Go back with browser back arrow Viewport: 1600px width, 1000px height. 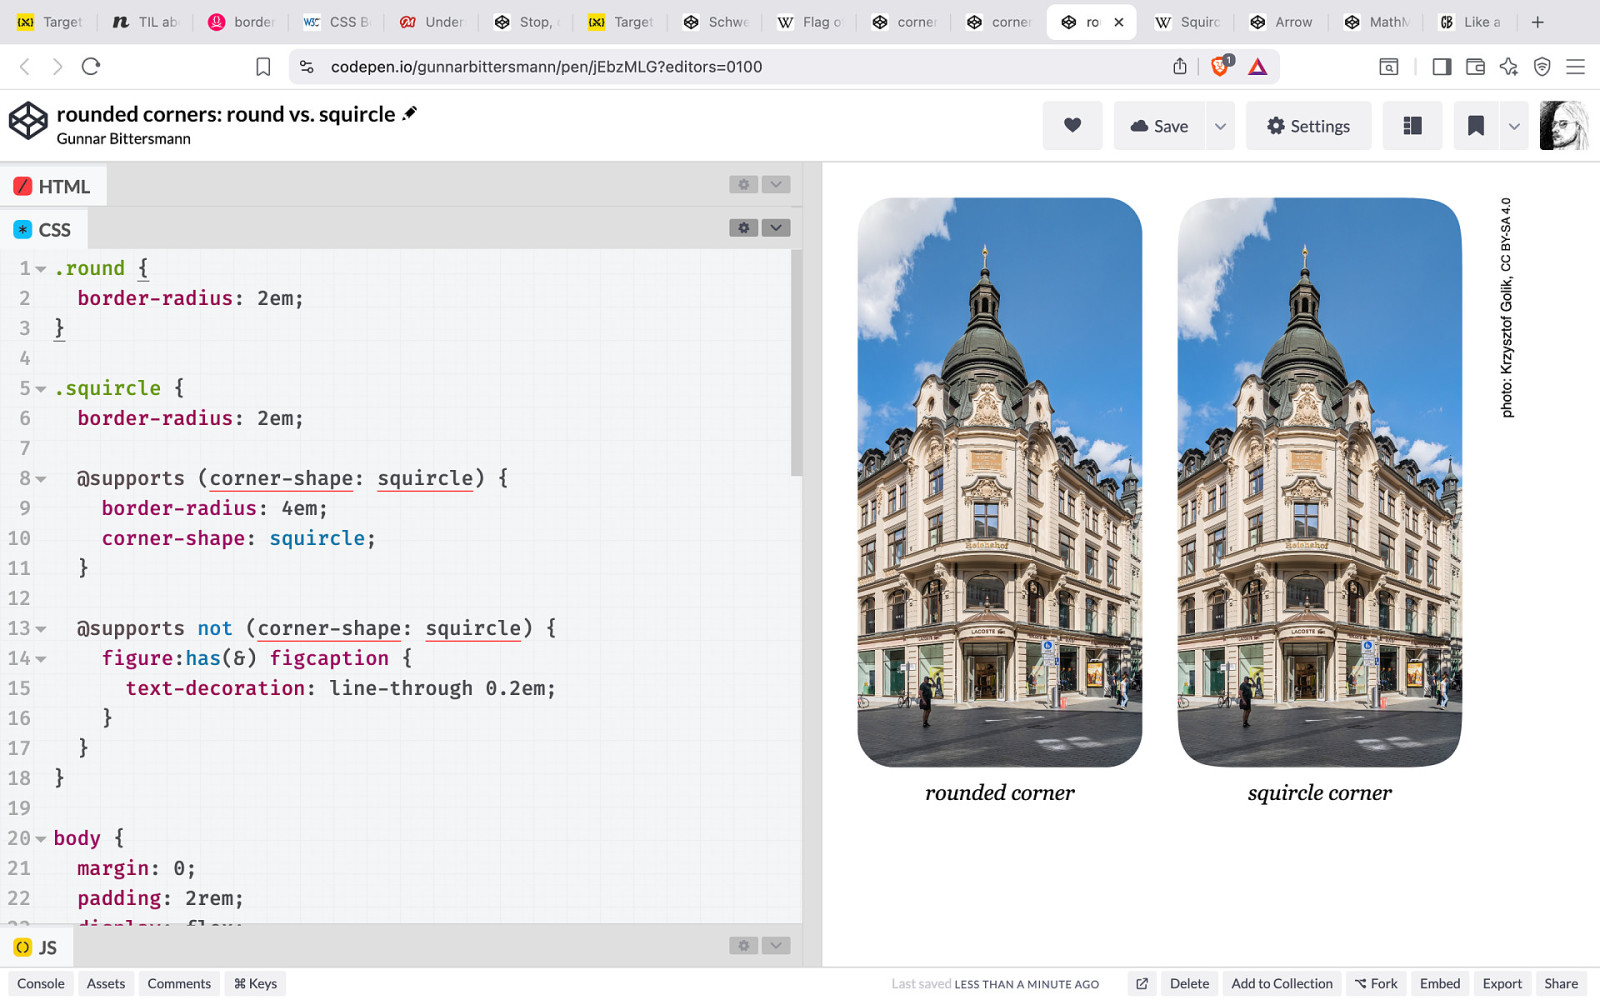coord(25,67)
